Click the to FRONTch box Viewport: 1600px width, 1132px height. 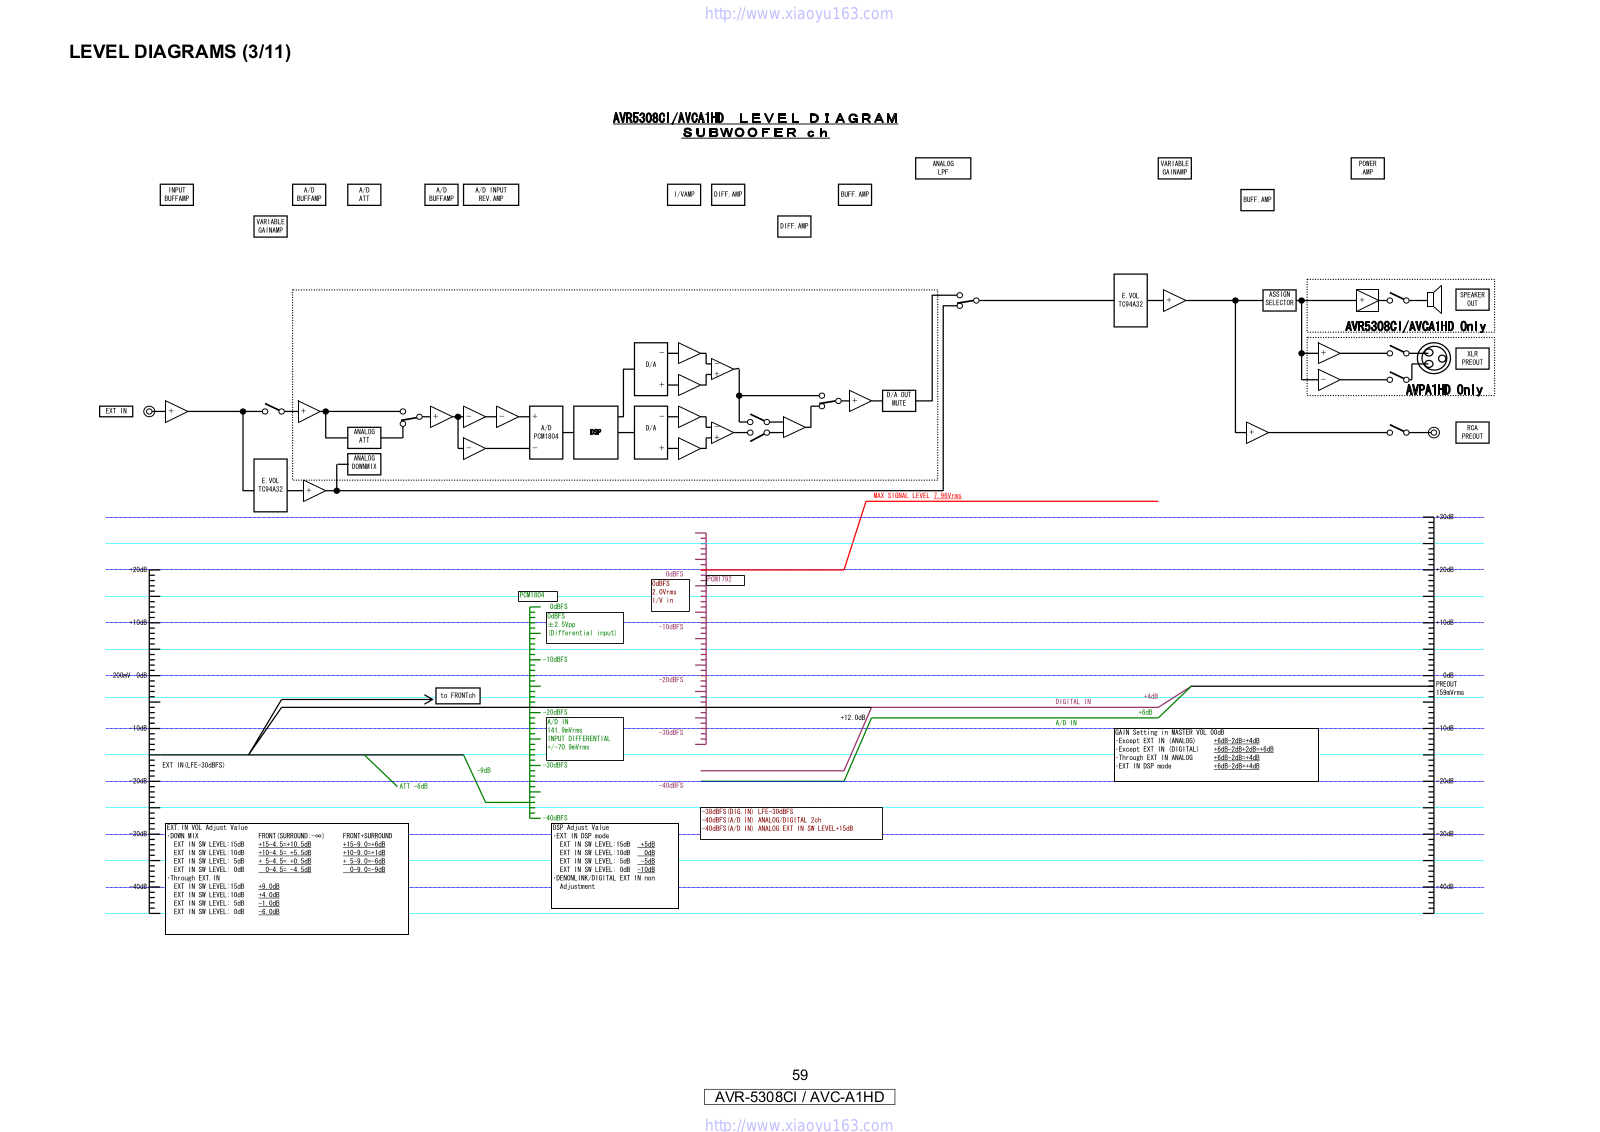tap(458, 695)
